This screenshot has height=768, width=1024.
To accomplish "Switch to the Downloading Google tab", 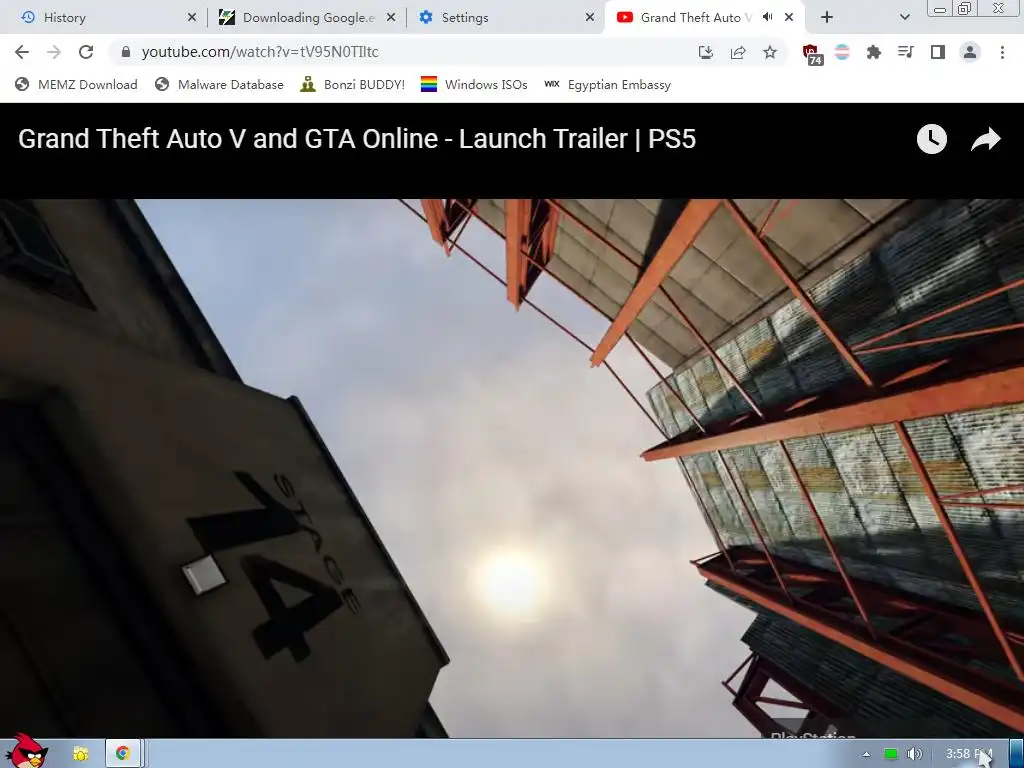I will (307, 18).
